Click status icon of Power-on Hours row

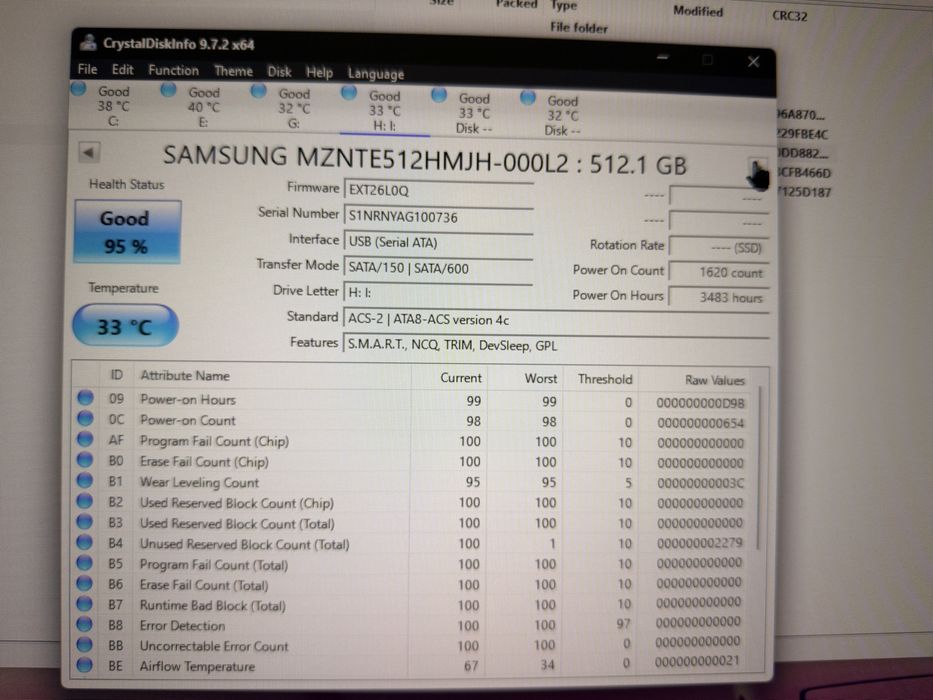pyautogui.click(x=85, y=398)
